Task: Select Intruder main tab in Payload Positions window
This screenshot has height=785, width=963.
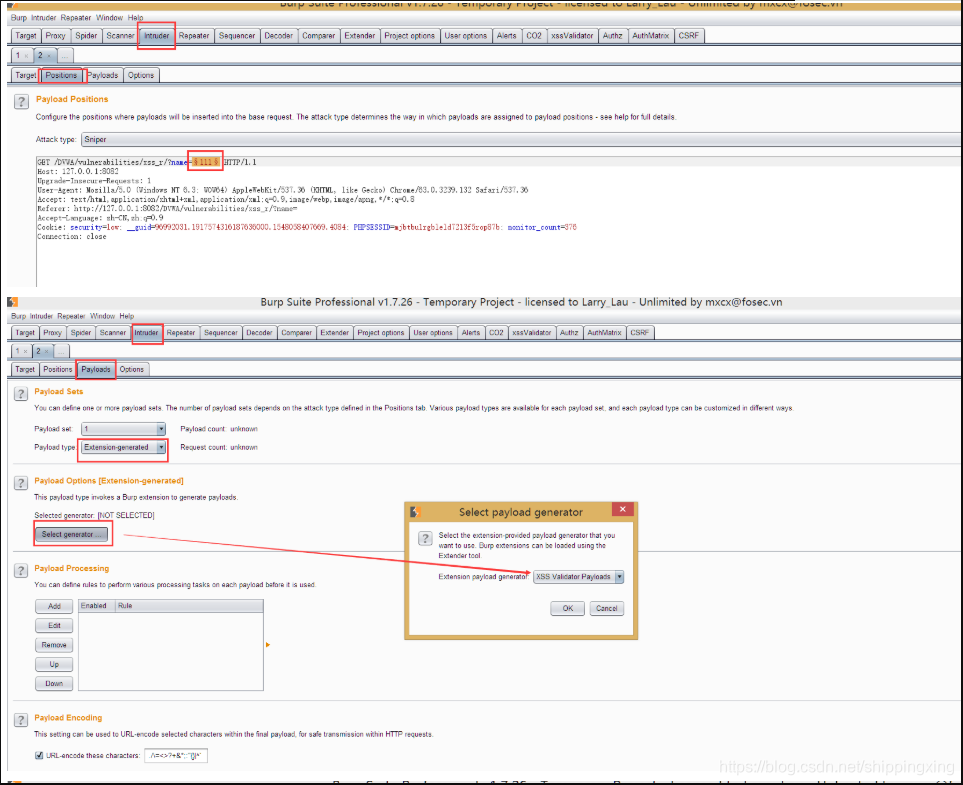Action: pyautogui.click(x=157, y=36)
